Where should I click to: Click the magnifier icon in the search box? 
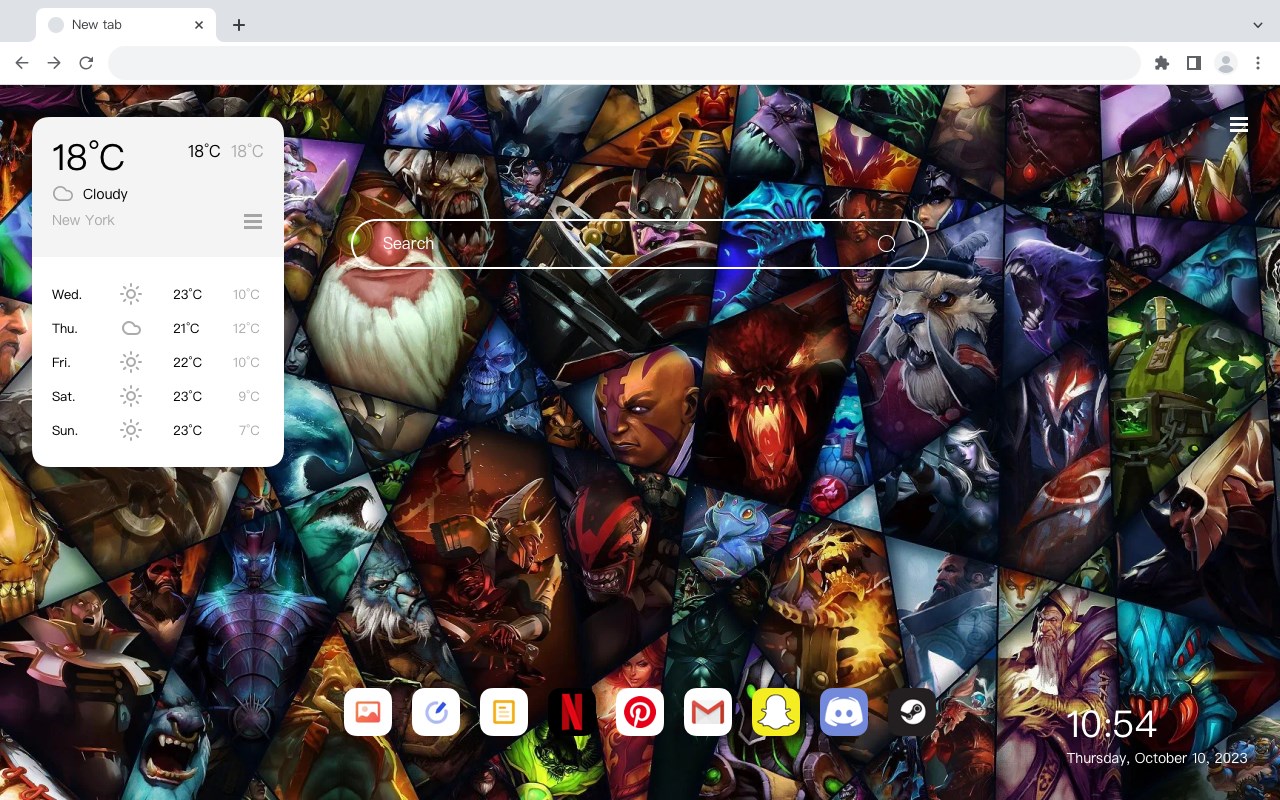coord(886,244)
